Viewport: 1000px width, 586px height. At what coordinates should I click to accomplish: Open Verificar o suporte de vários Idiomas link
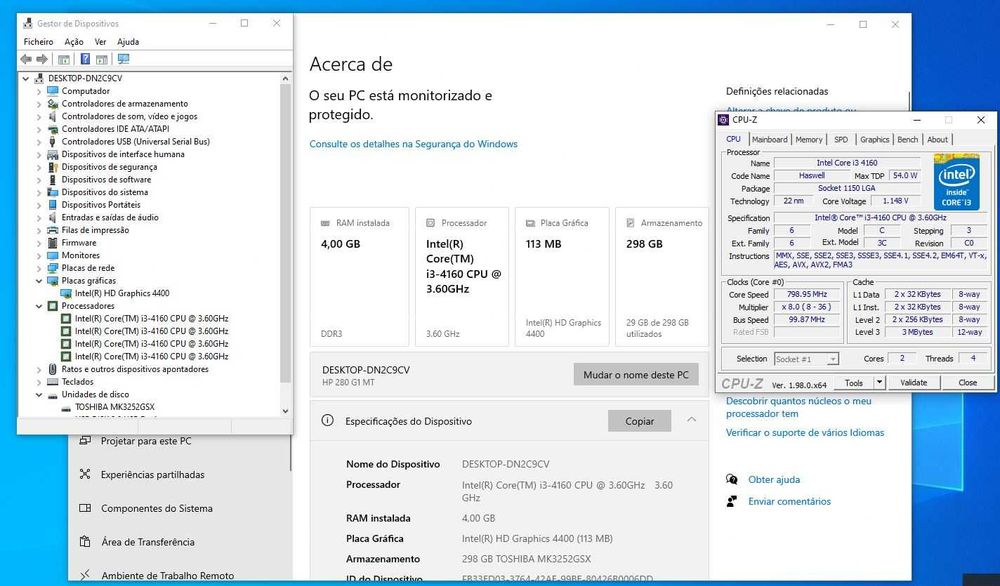coord(805,432)
